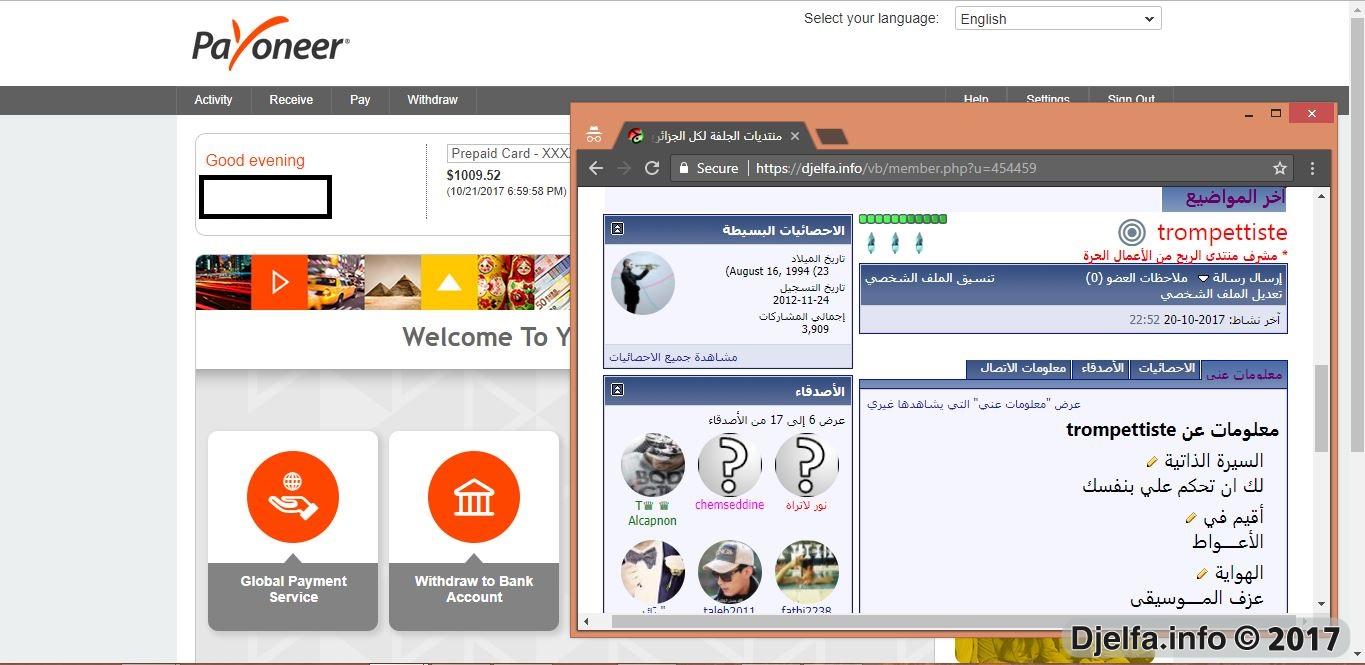Click the $1009.52 balance text
Image resolution: width=1365 pixels, height=665 pixels.
tap(474, 175)
